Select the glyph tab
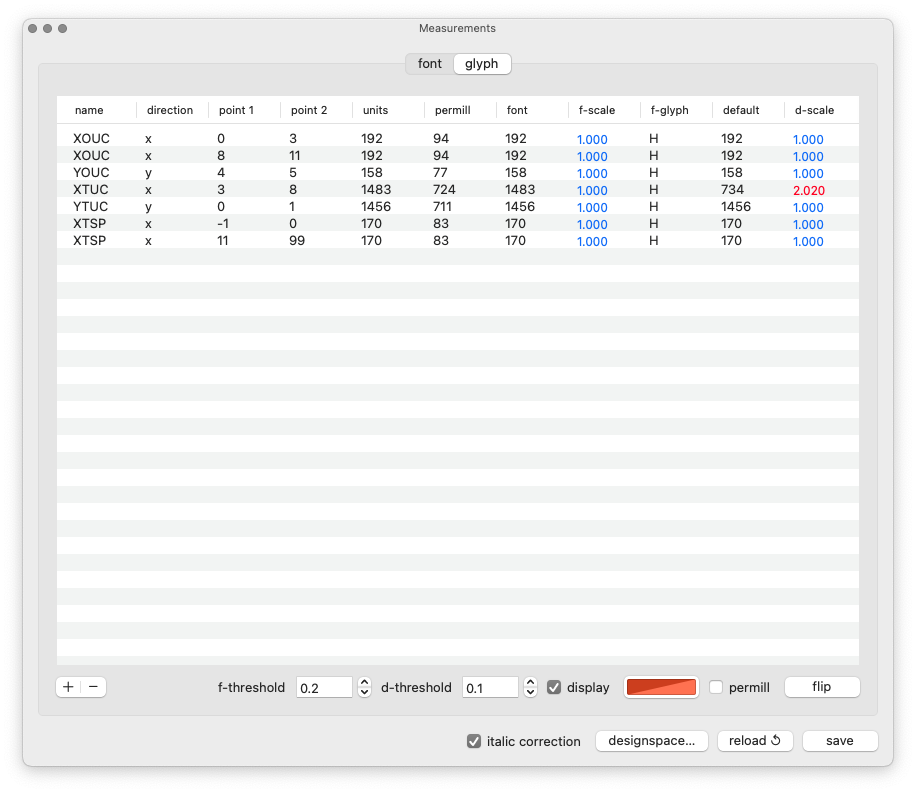 [481, 64]
